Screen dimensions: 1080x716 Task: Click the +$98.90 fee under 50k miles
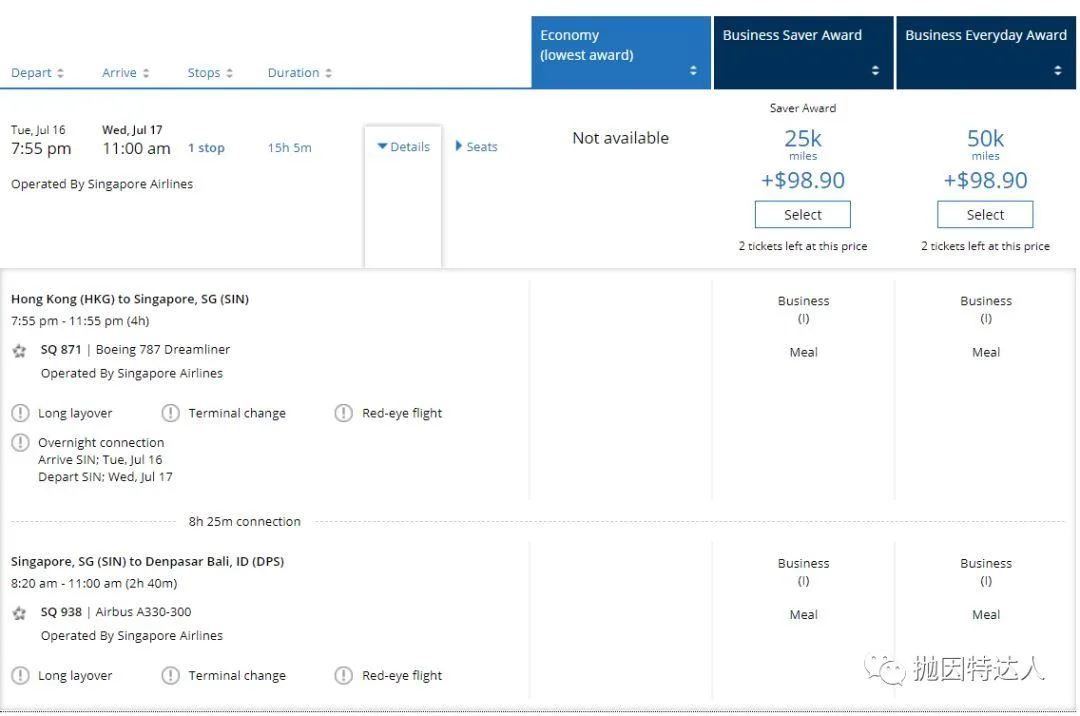coord(986,180)
